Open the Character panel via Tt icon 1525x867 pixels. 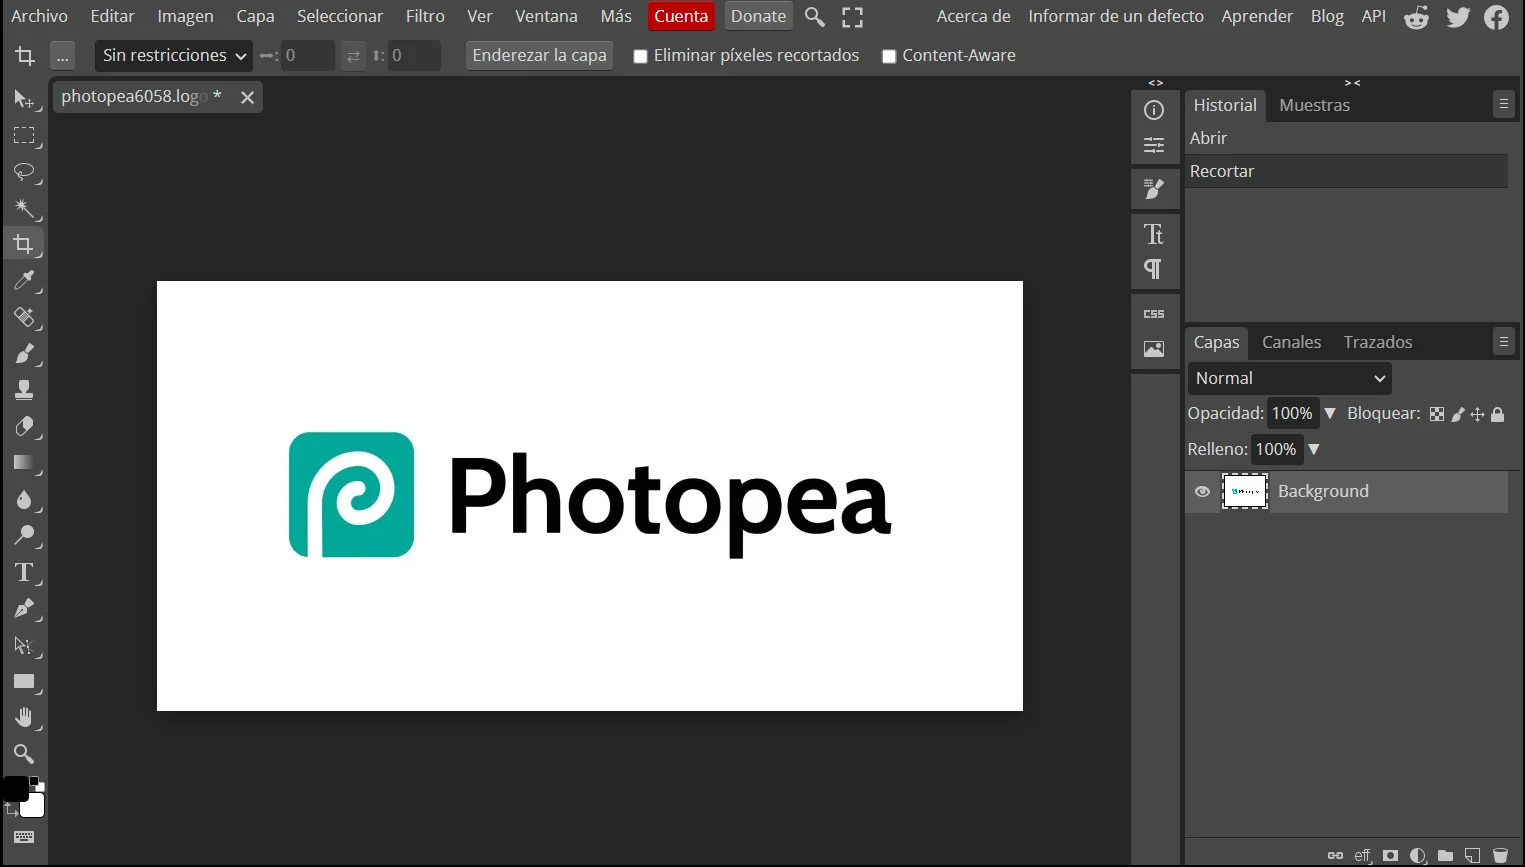tap(1155, 233)
